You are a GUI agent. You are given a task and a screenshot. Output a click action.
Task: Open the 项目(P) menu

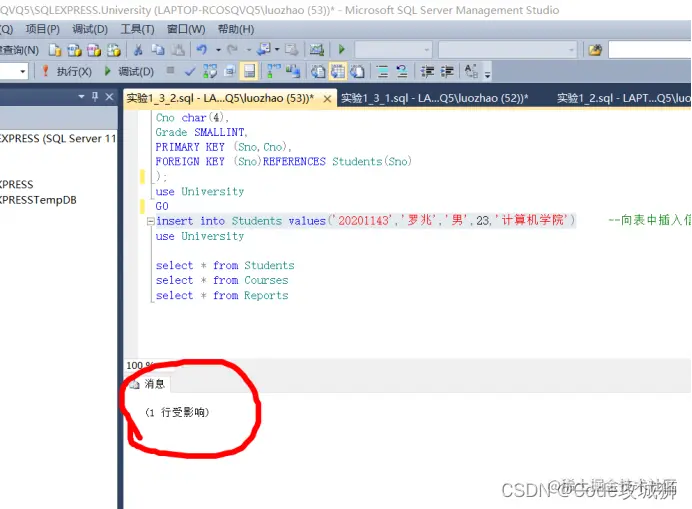[43, 29]
